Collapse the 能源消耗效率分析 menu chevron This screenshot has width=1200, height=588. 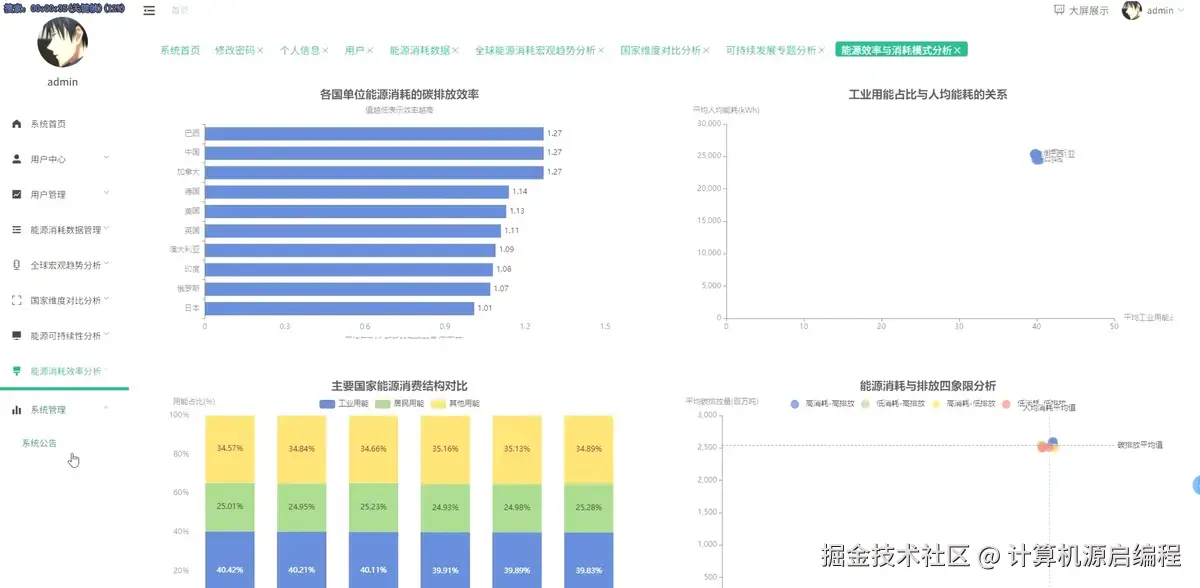[106, 369]
